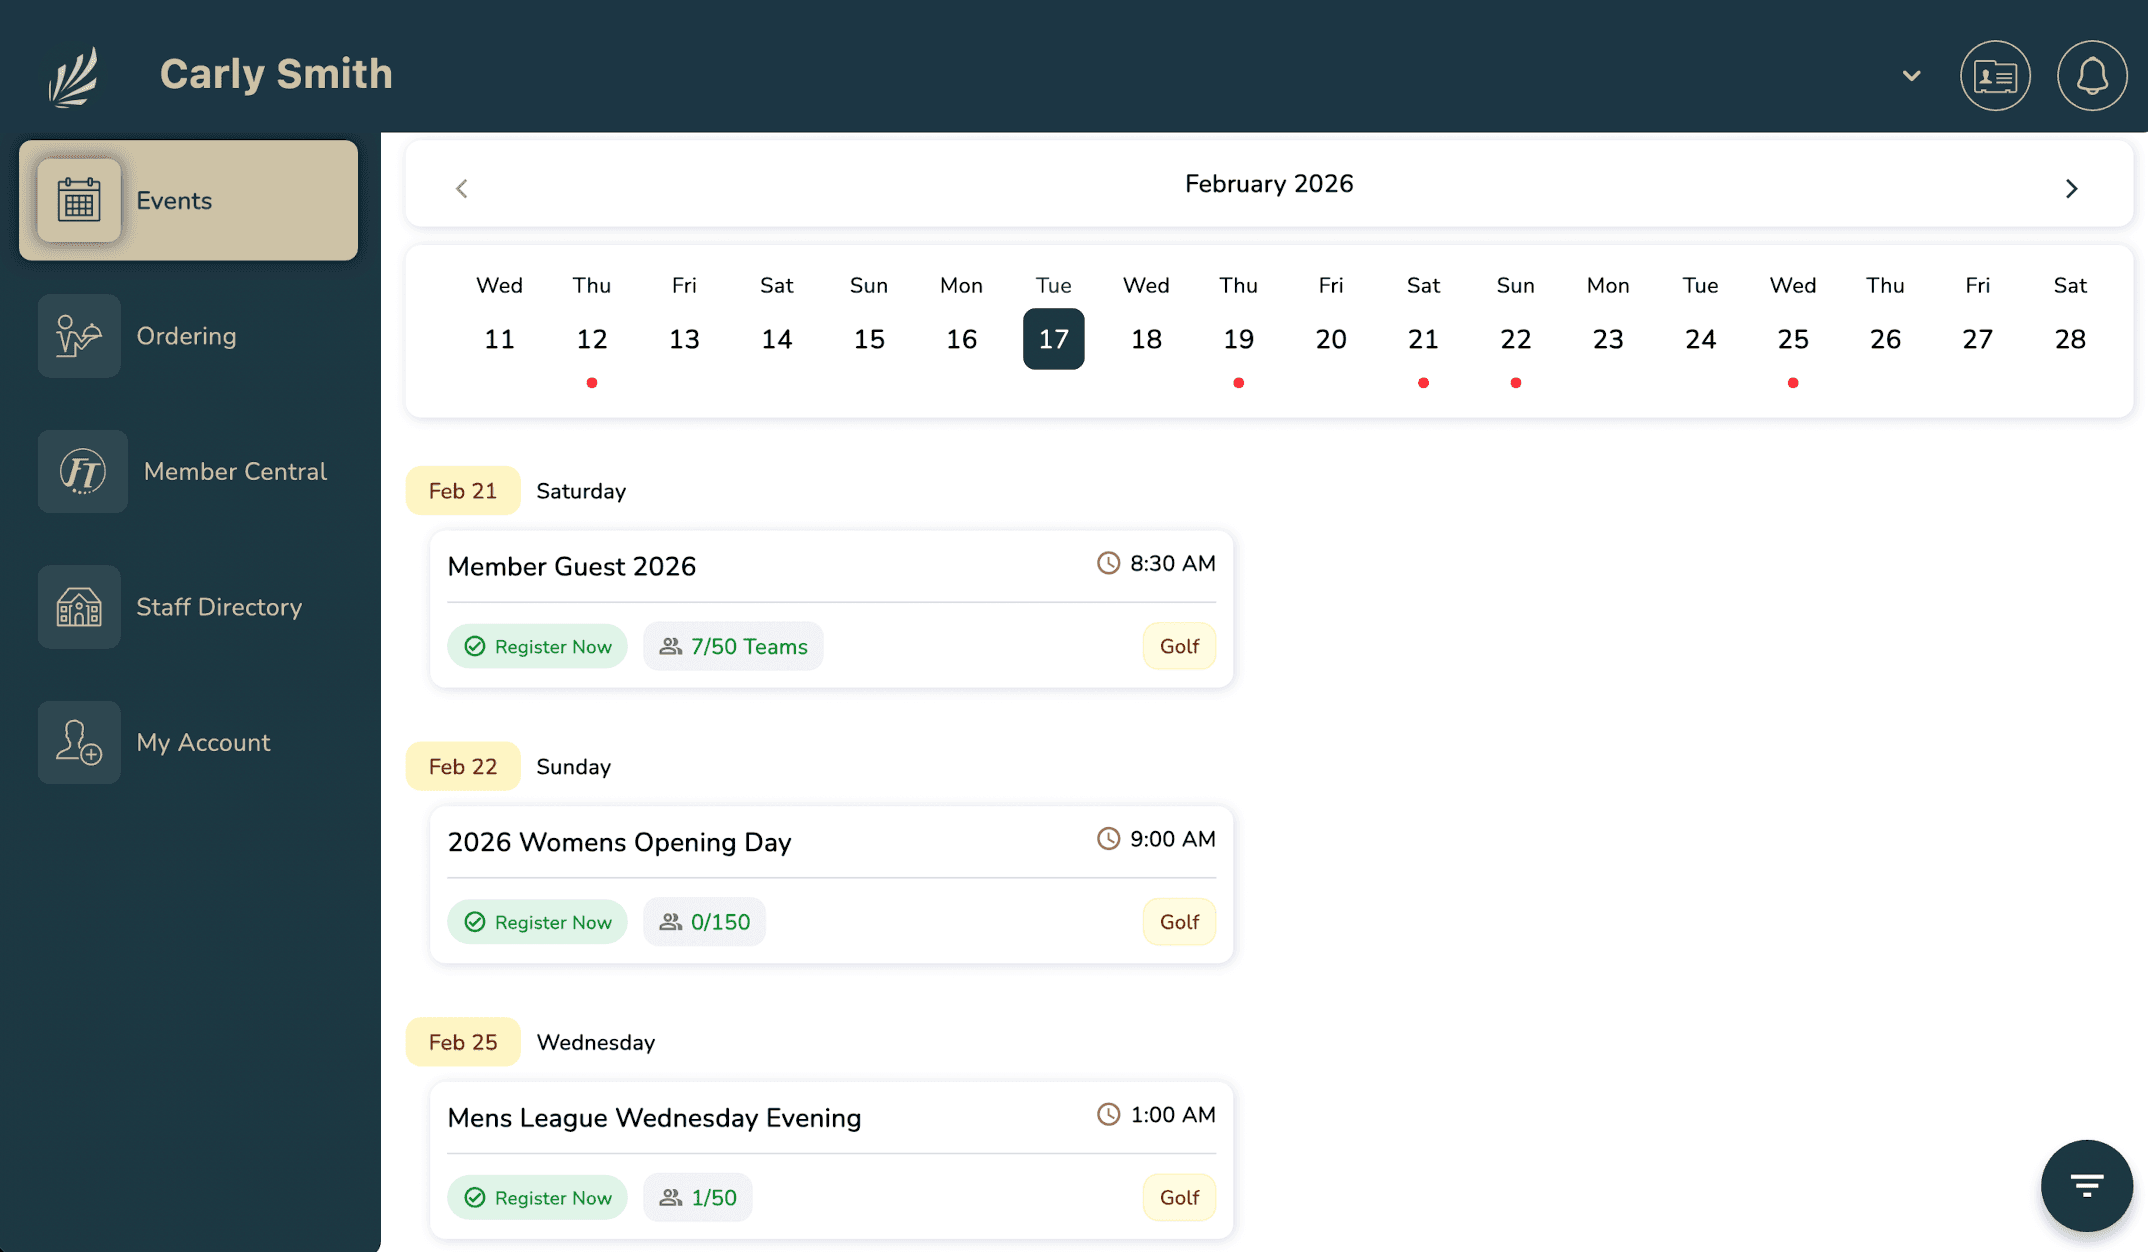This screenshot has height=1252, width=2148.
Task: Click the Events calendar icon in sidebar
Action: click(79, 200)
